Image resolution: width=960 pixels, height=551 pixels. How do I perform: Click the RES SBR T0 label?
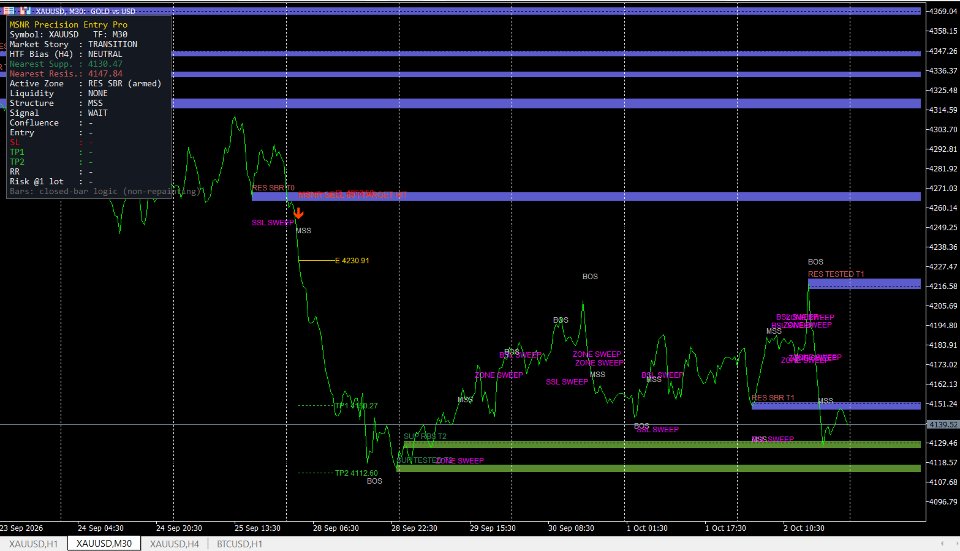point(273,187)
